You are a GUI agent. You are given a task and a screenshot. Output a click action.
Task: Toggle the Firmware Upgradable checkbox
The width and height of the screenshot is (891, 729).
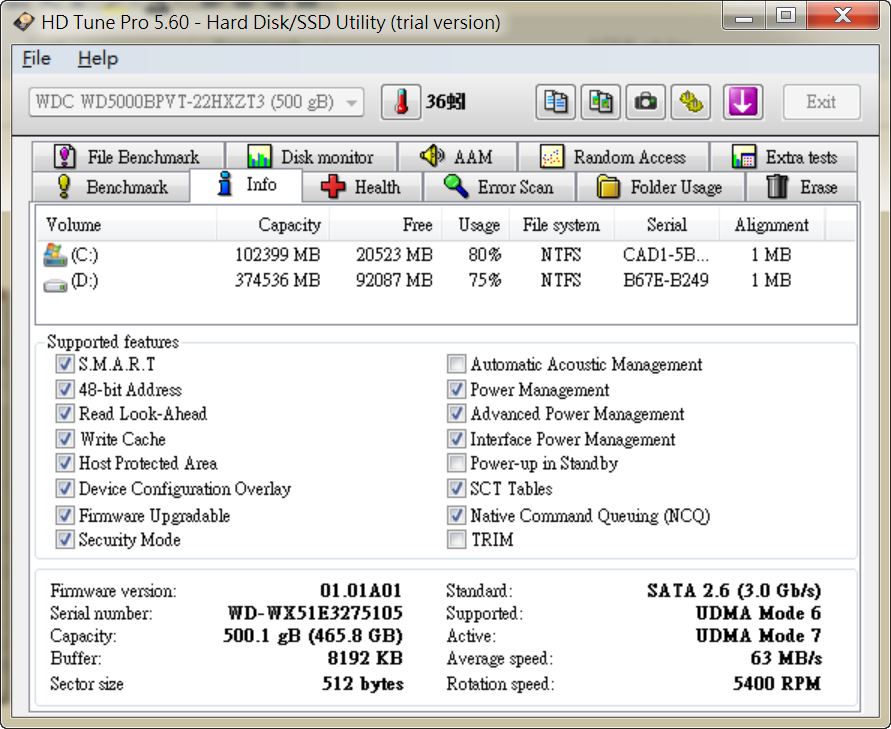point(65,515)
